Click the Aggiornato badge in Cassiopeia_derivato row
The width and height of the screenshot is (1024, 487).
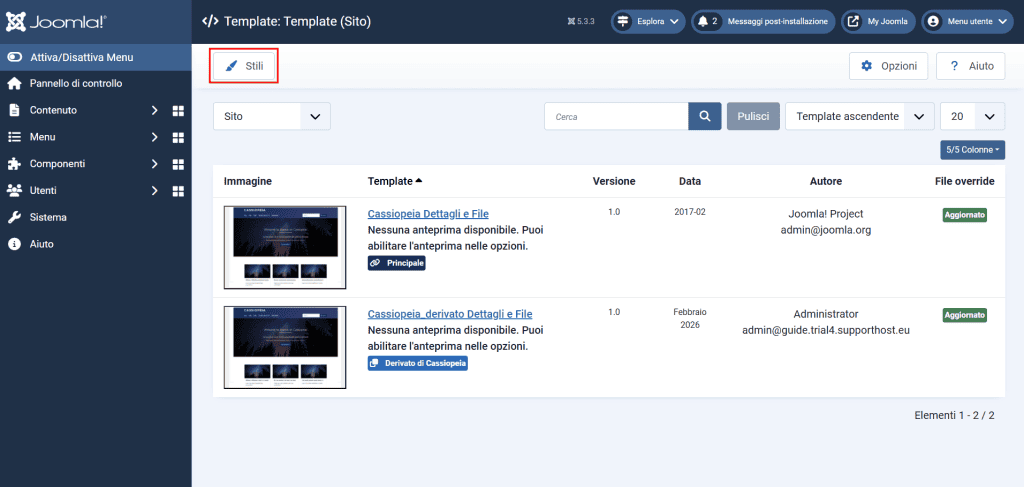[965, 315]
